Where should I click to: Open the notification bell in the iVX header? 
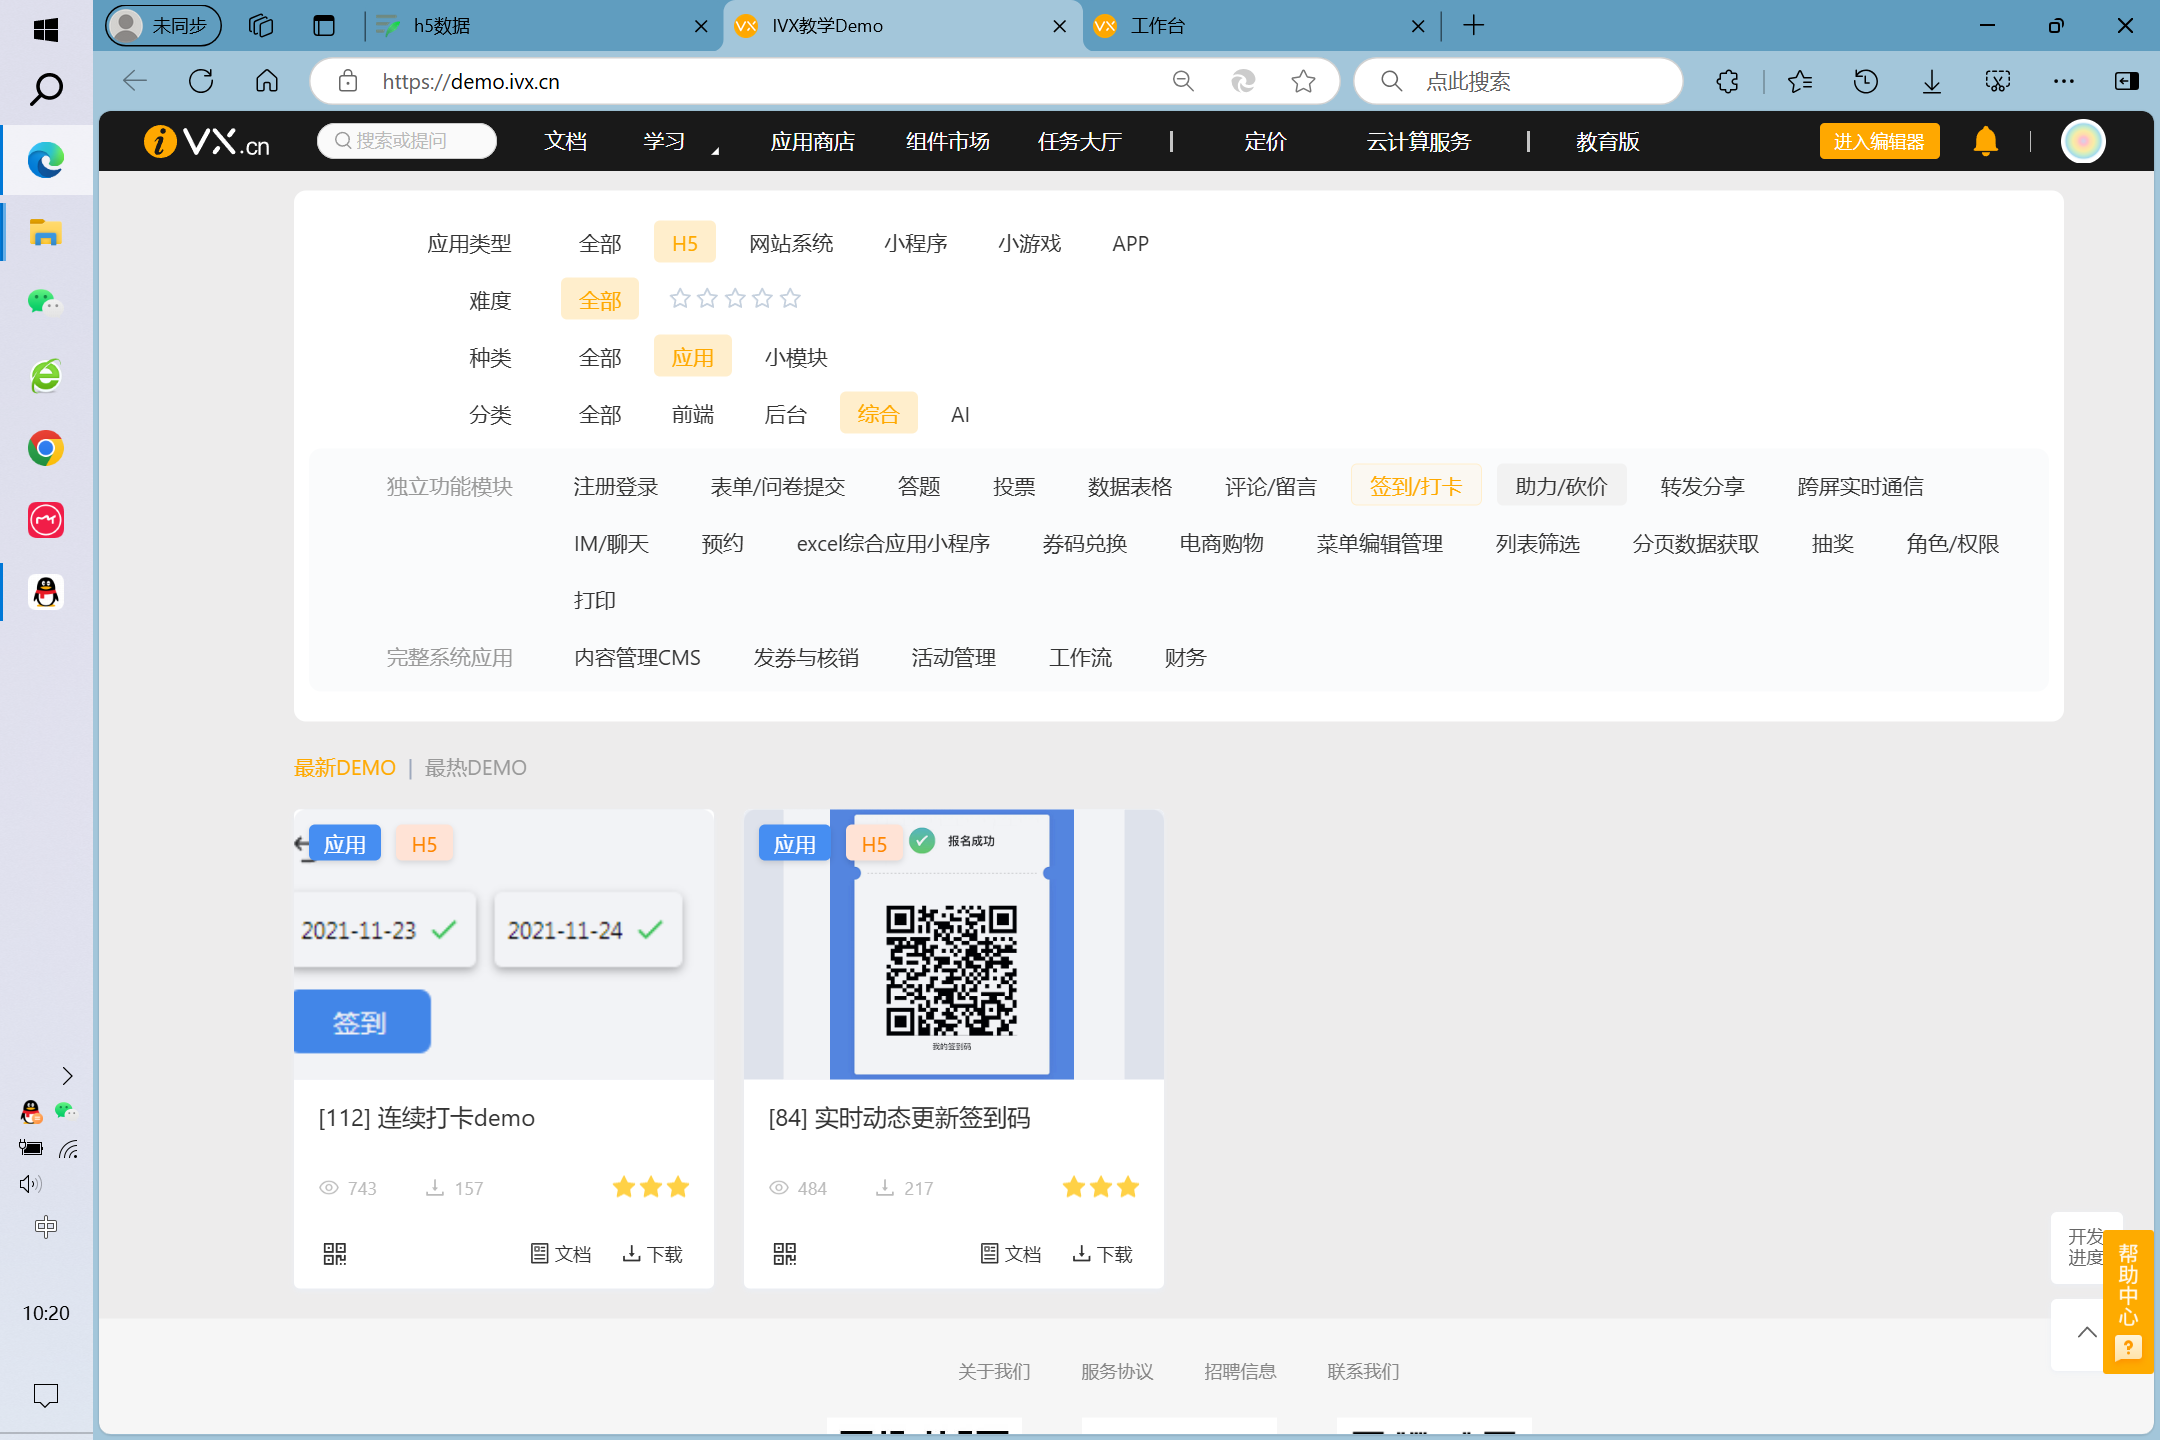pos(1986,141)
